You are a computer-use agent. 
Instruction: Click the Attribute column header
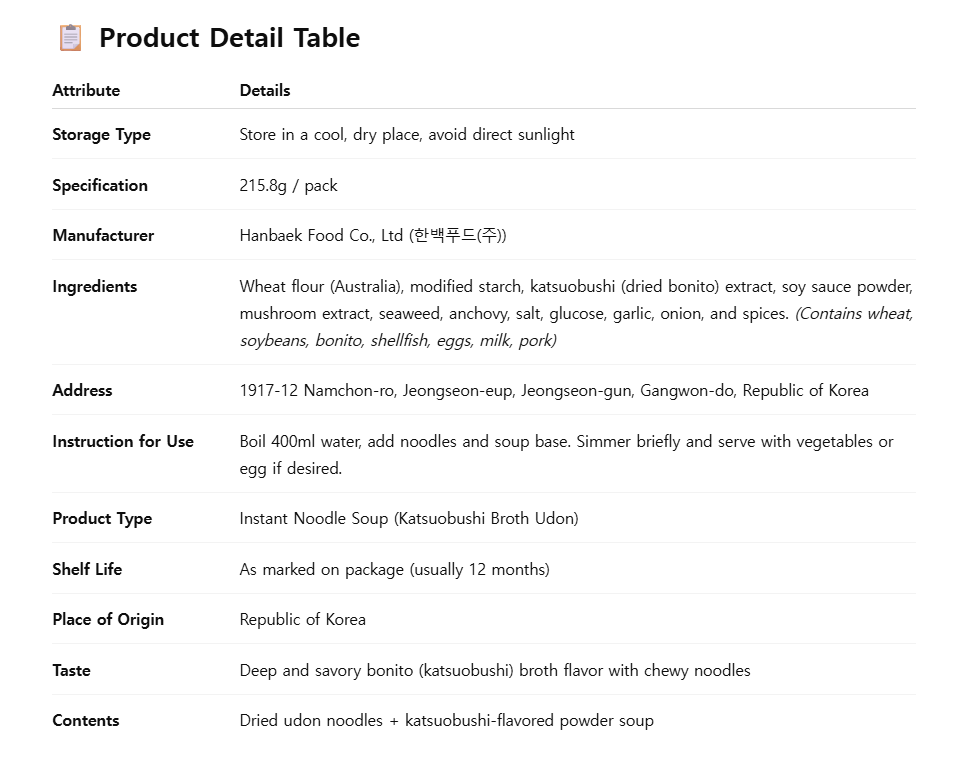(86, 90)
